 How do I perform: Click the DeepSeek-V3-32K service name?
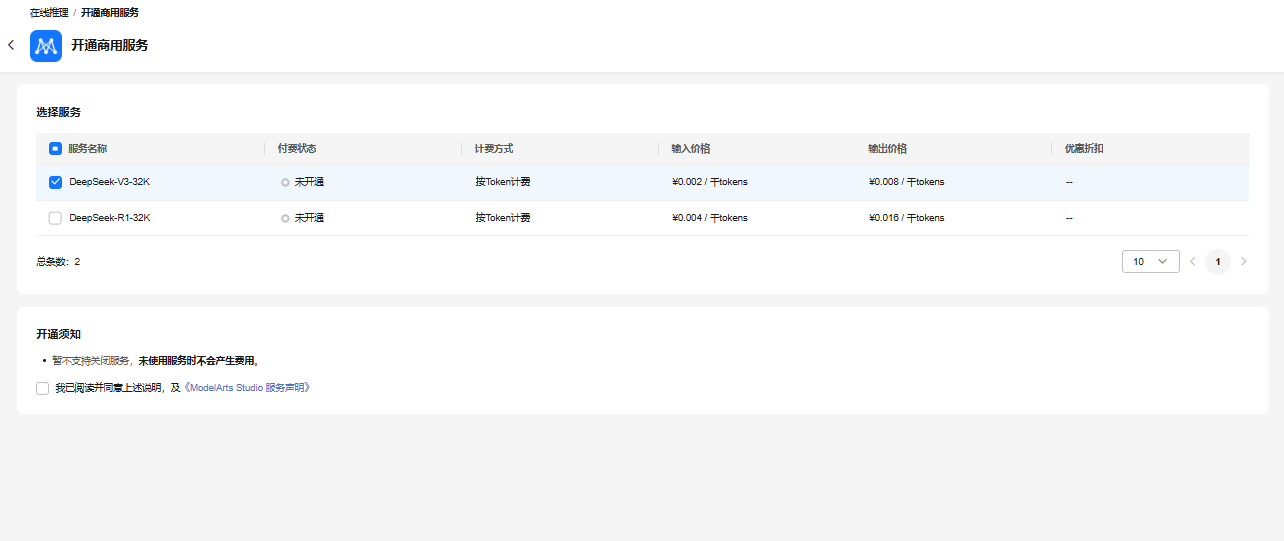click(x=110, y=182)
